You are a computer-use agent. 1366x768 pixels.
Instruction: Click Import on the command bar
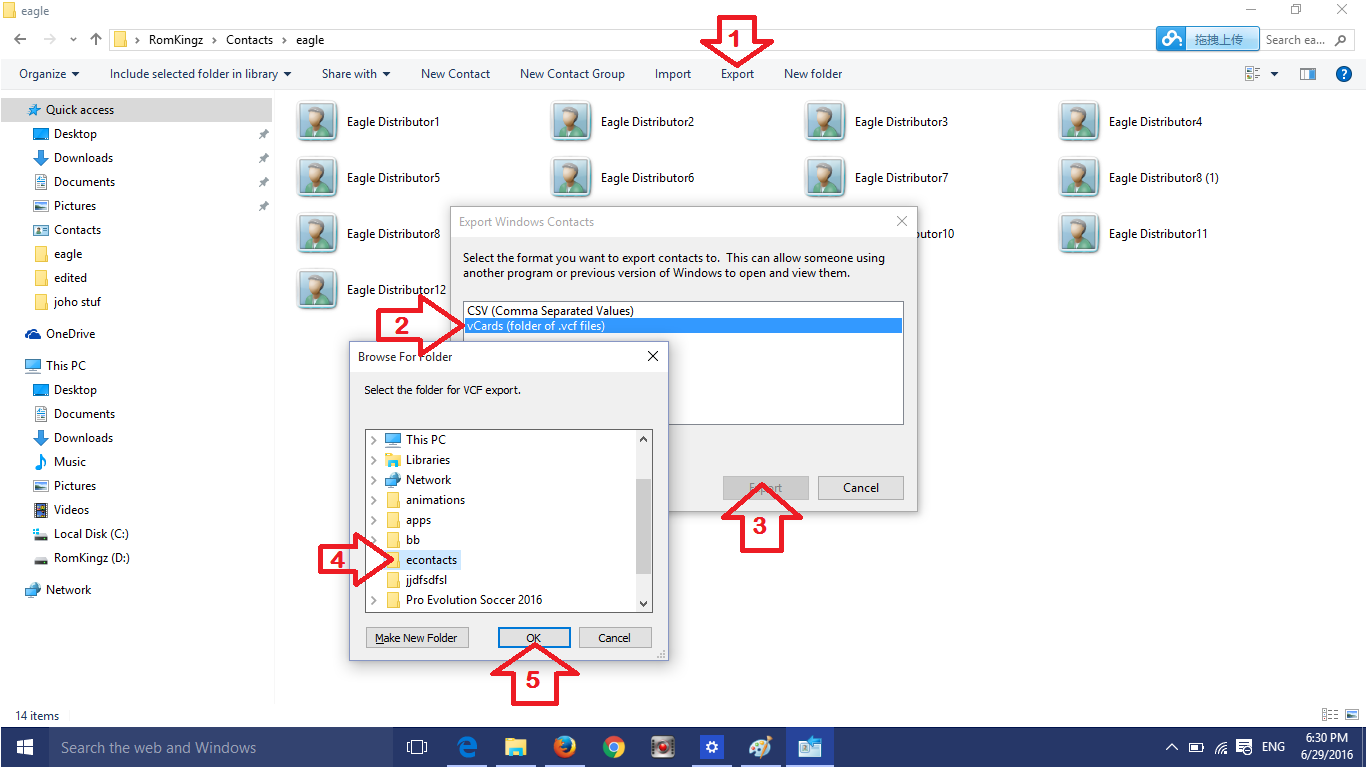pos(672,73)
